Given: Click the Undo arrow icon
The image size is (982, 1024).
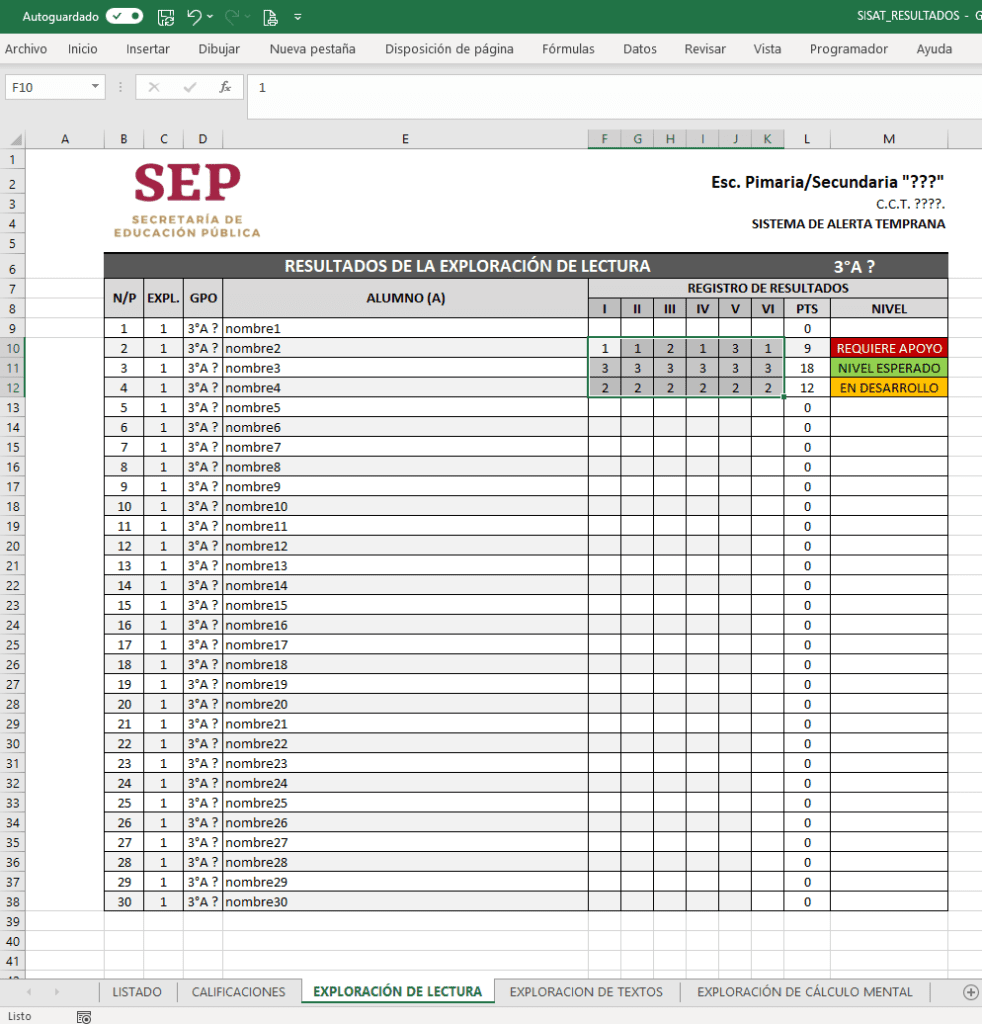Looking at the screenshot, I should point(194,17).
